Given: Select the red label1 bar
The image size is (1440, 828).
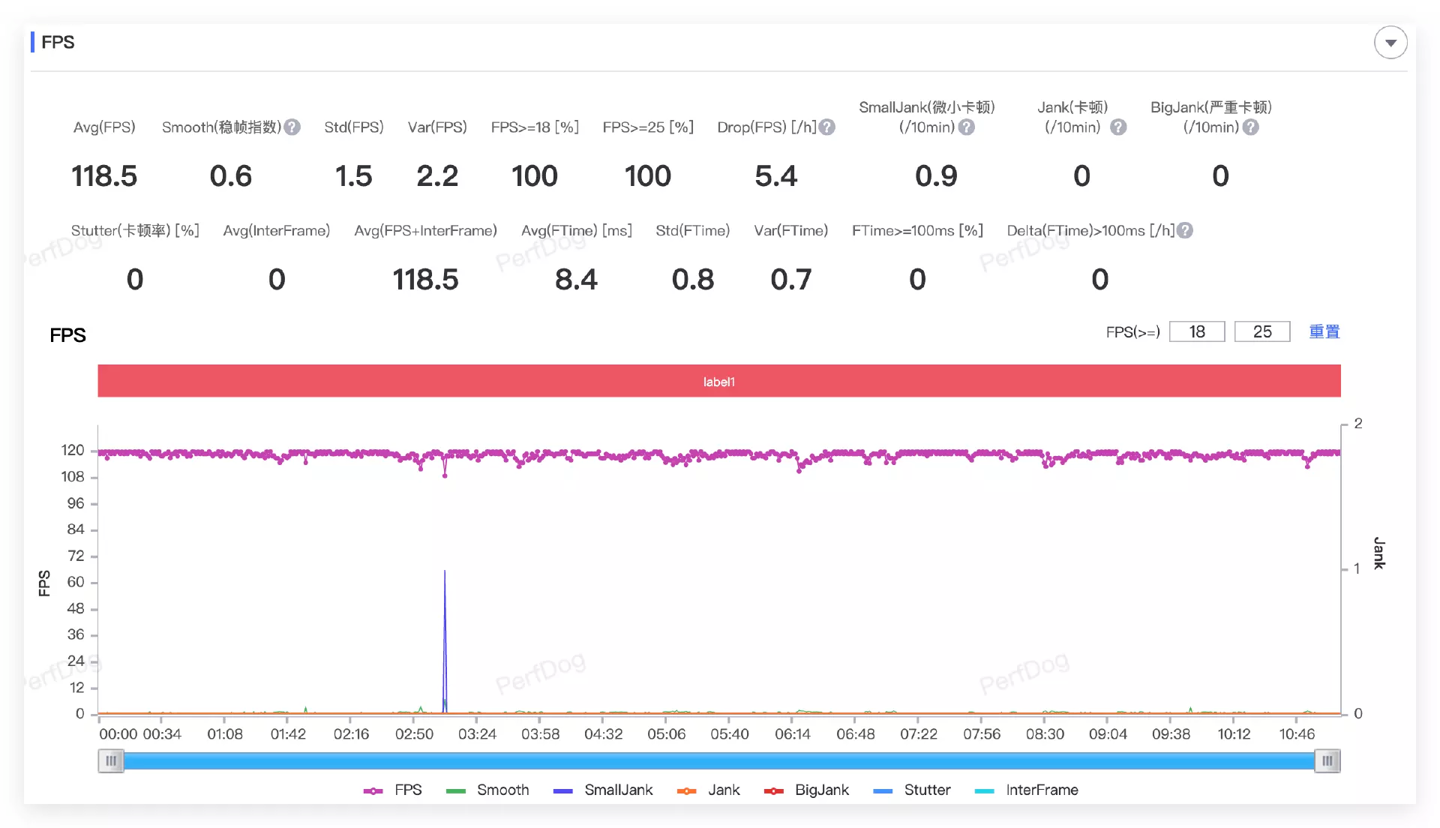Looking at the screenshot, I should (719, 381).
